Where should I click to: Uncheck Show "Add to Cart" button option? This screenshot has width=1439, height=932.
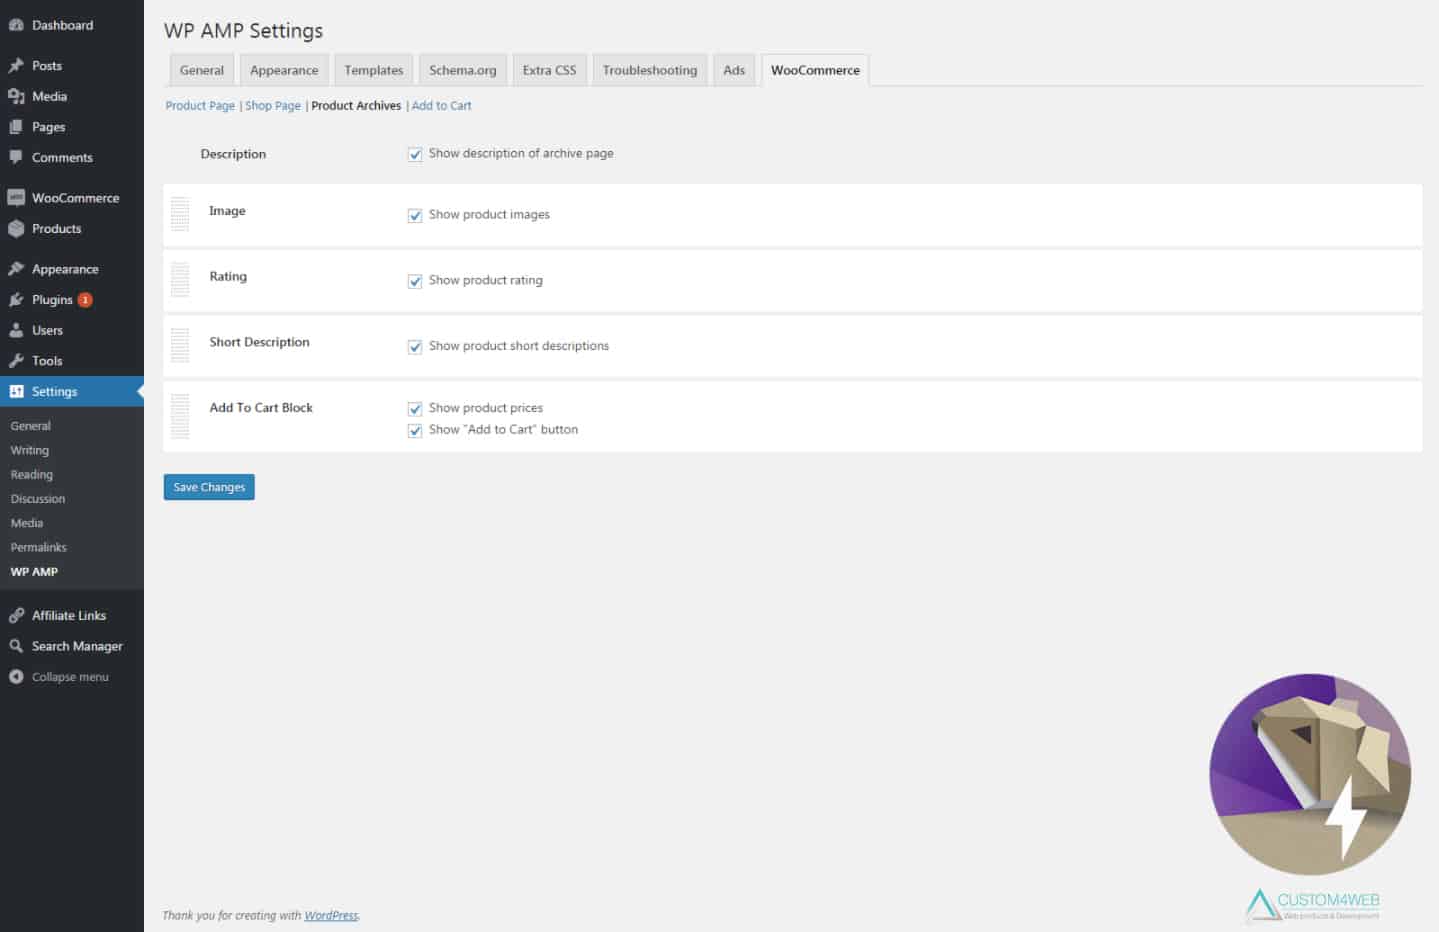[x=415, y=431]
